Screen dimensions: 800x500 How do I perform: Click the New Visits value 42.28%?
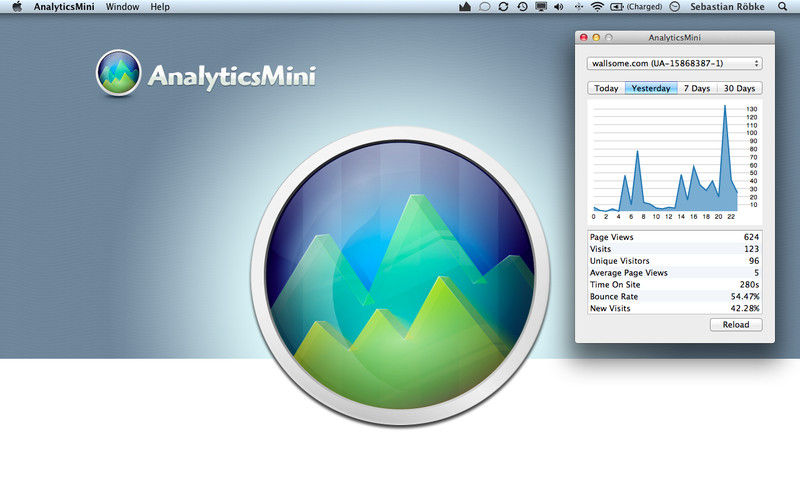(x=745, y=308)
